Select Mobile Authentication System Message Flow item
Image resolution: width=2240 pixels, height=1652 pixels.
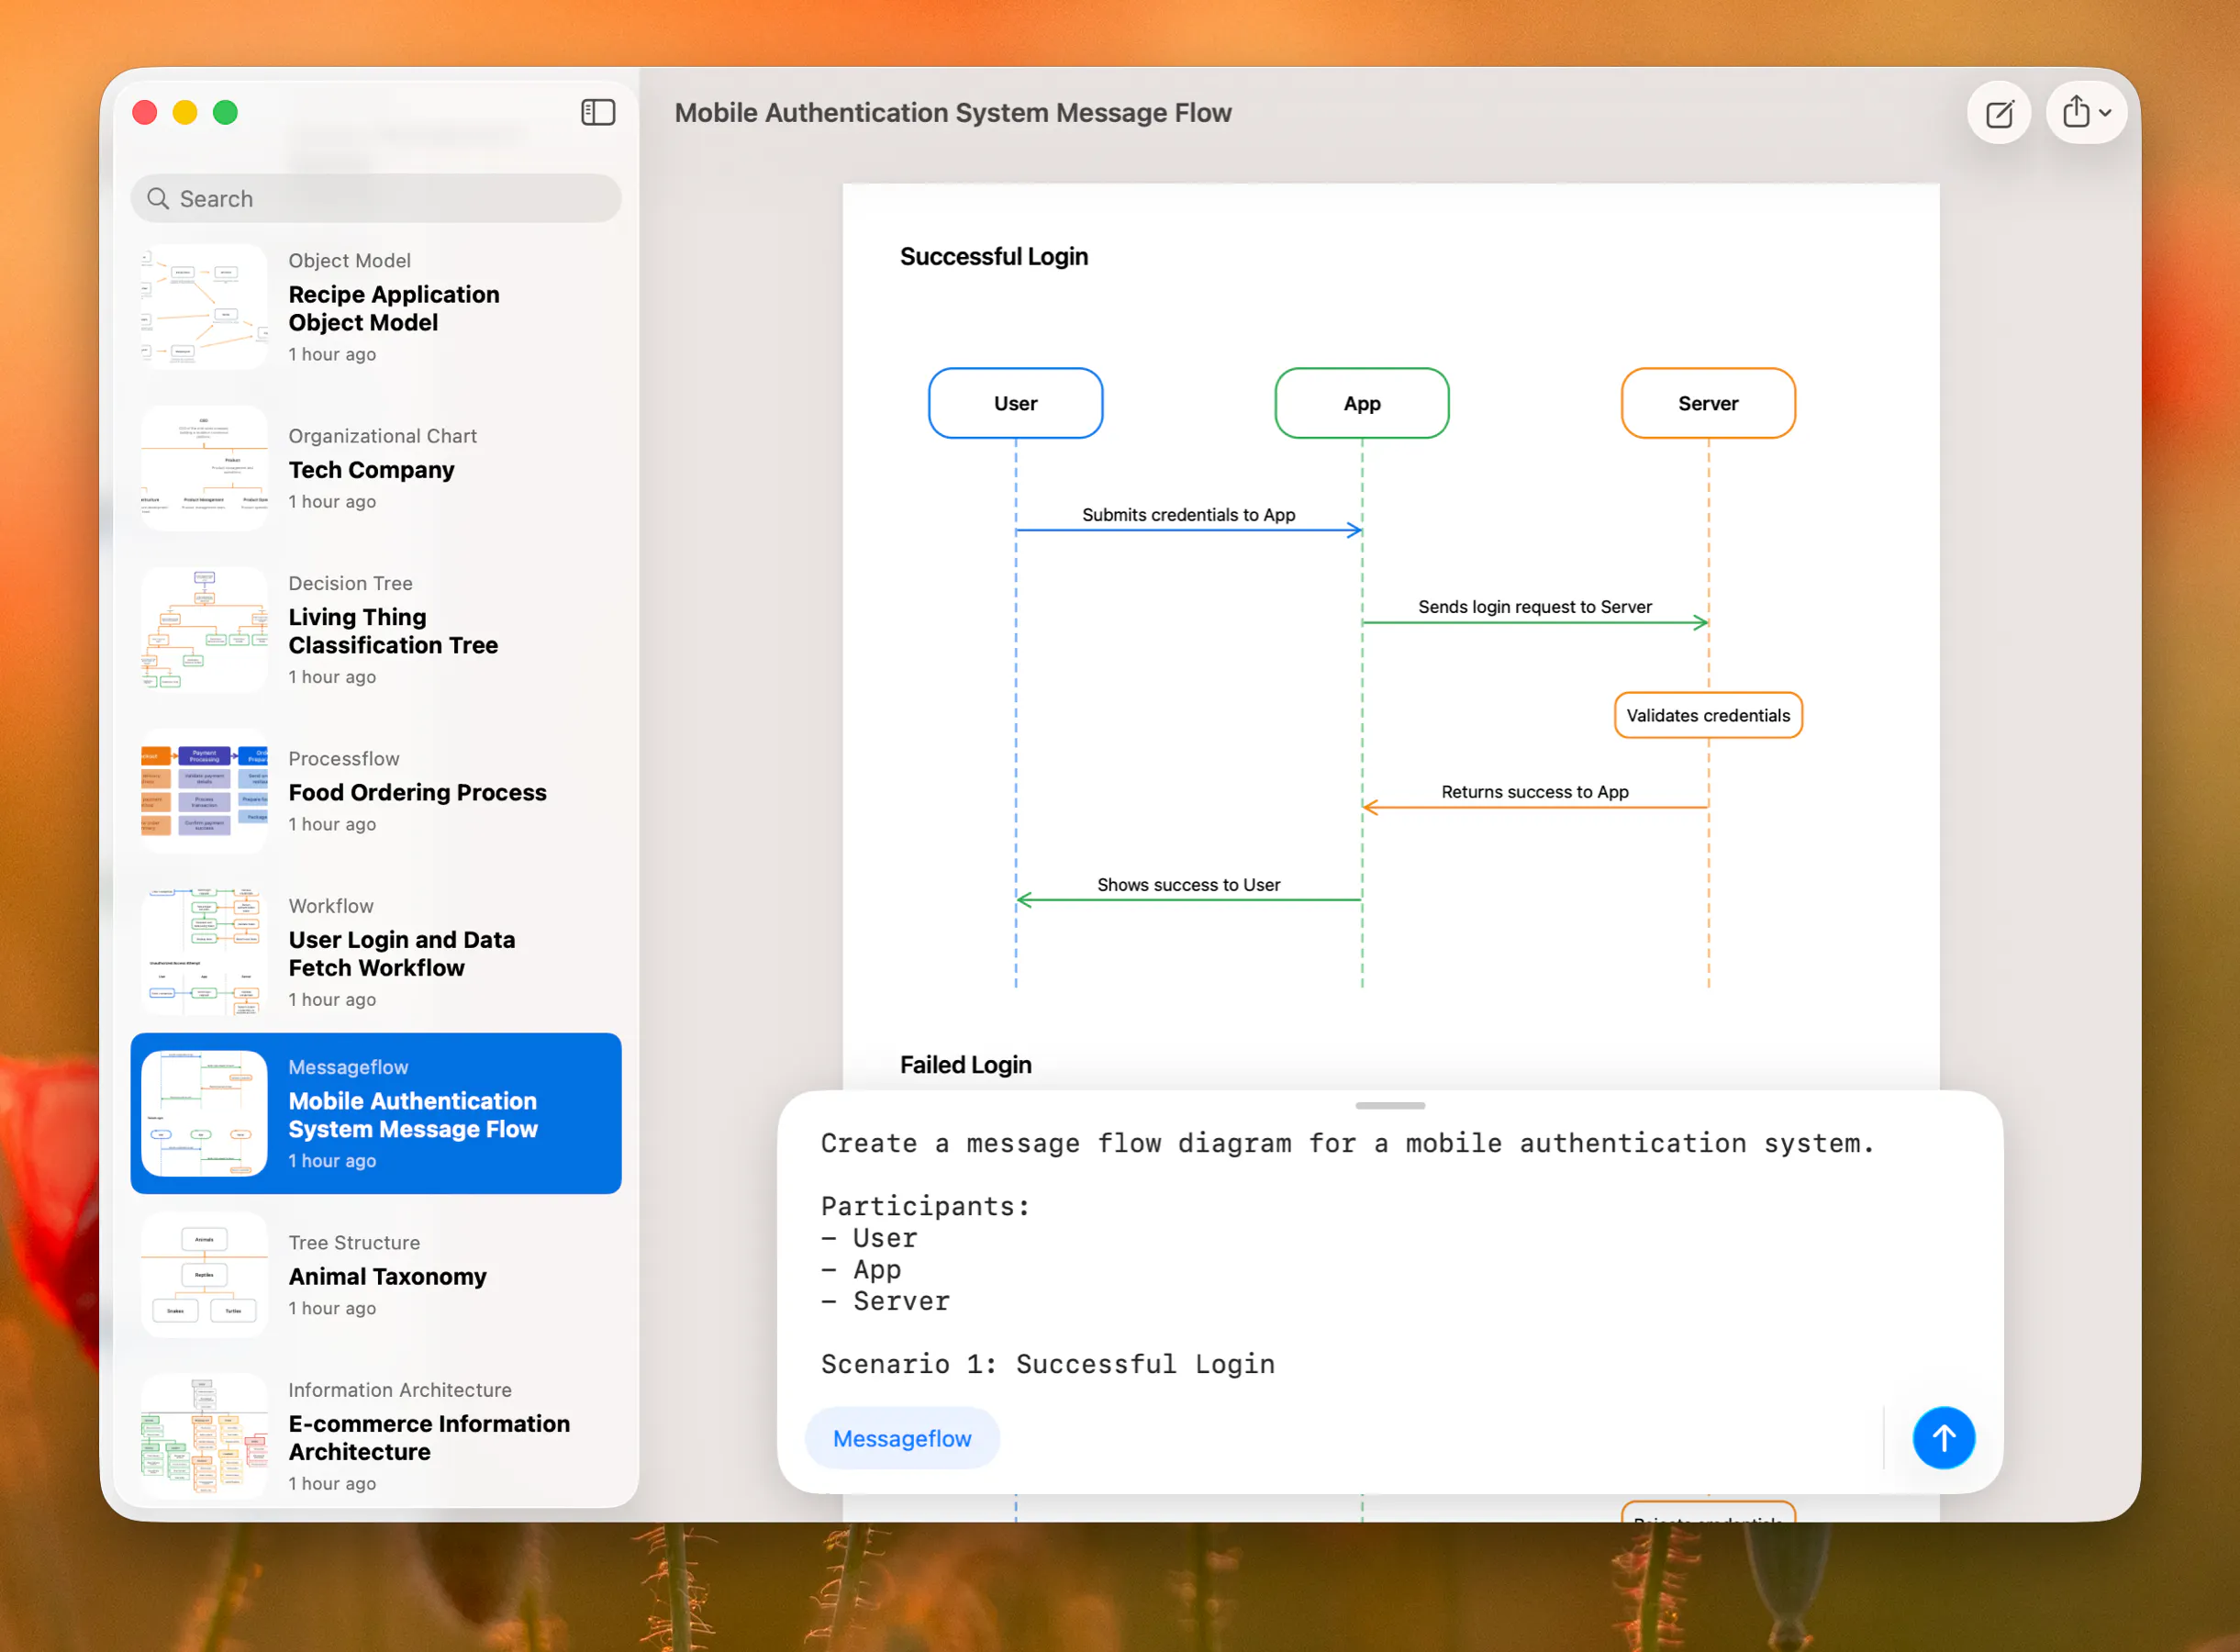[x=376, y=1113]
